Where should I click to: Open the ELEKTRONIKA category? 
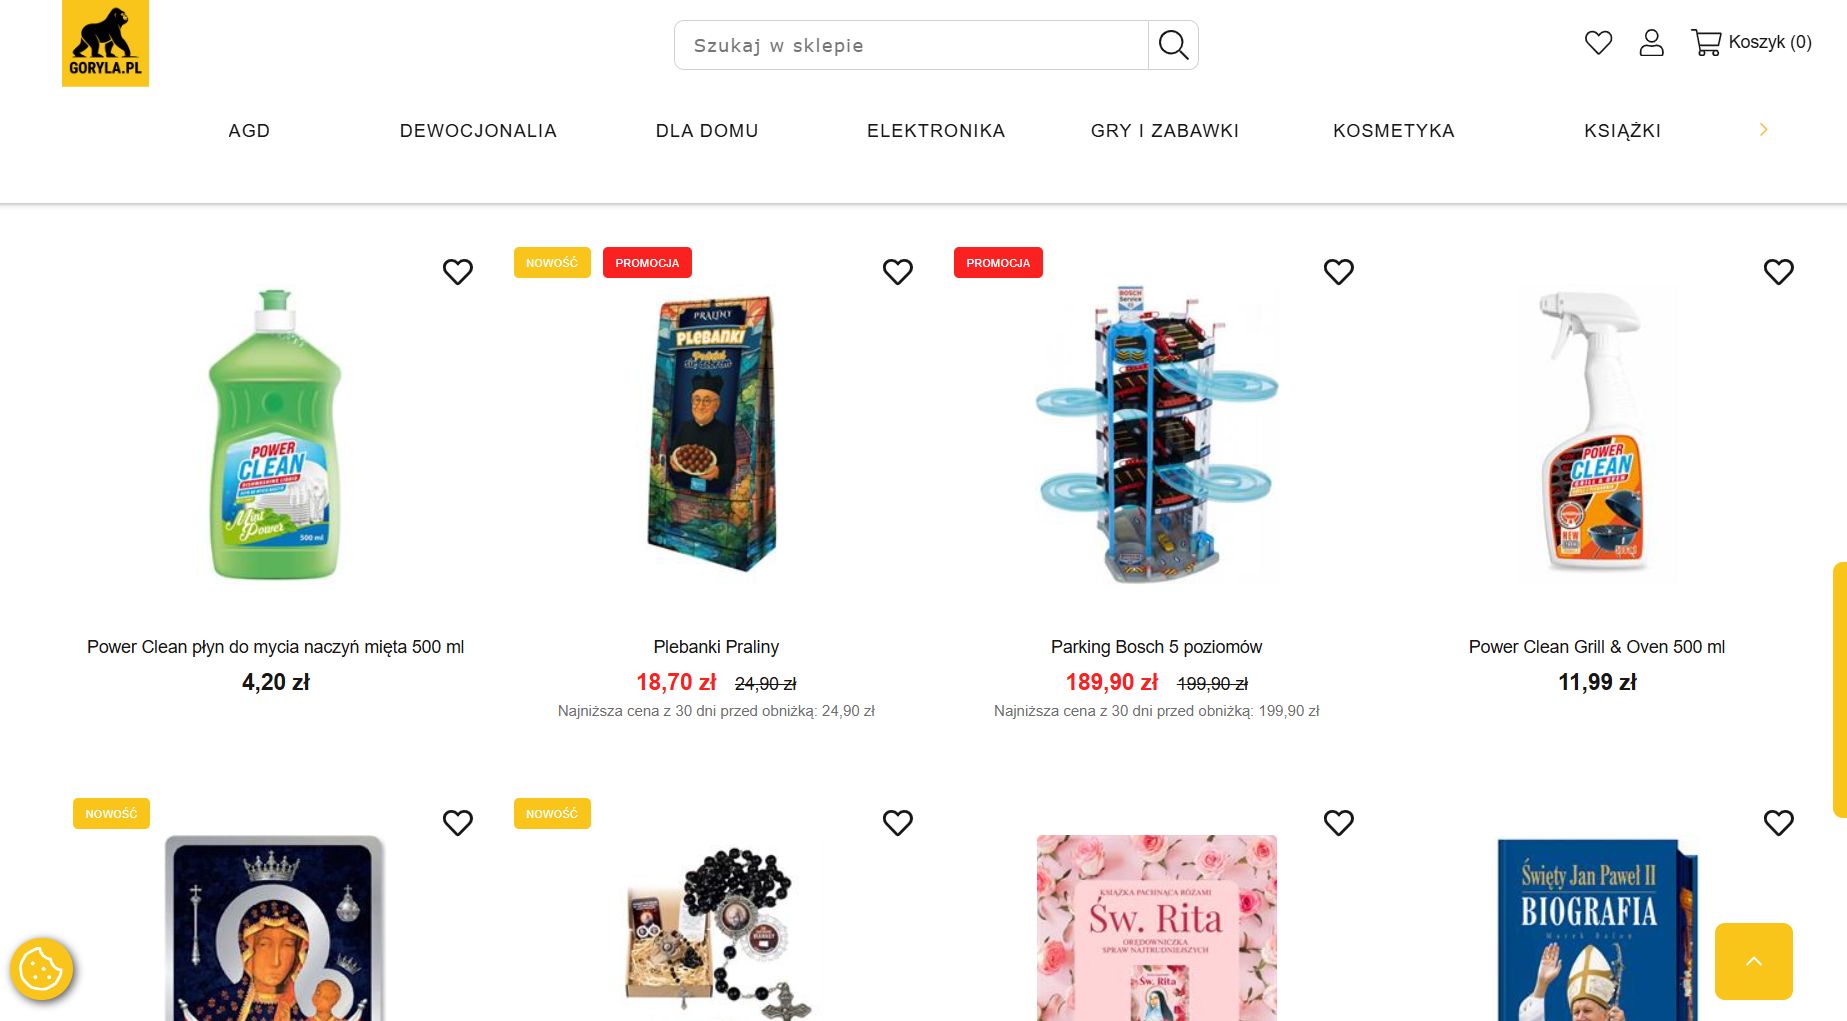[935, 131]
